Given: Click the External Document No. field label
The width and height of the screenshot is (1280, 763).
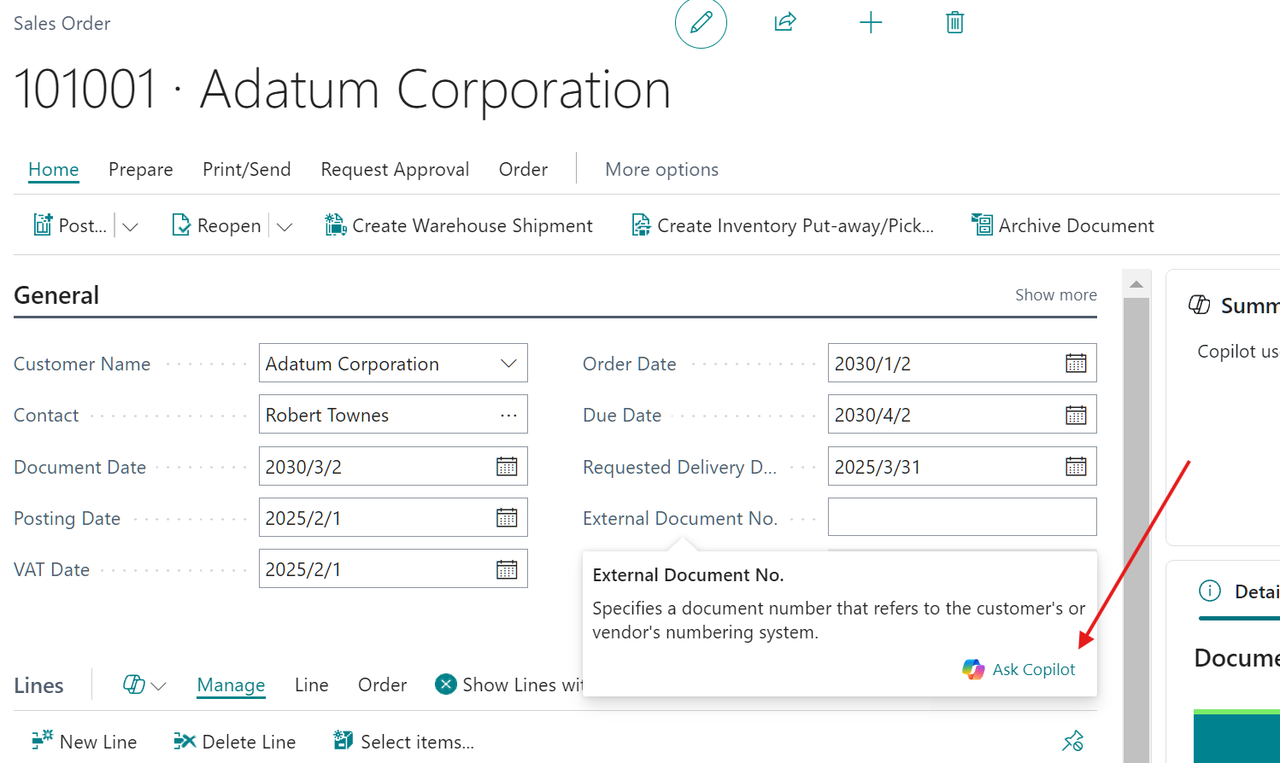Looking at the screenshot, I should (680, 518).
